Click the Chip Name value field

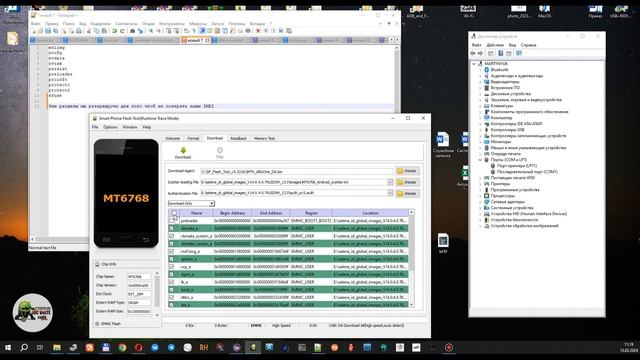pos(139,277)
